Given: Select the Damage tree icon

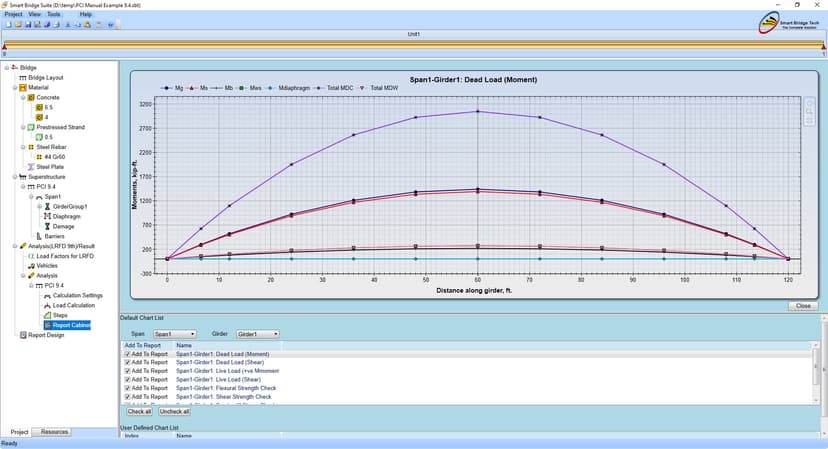Looking at the screenshot, I should (48, 226).
